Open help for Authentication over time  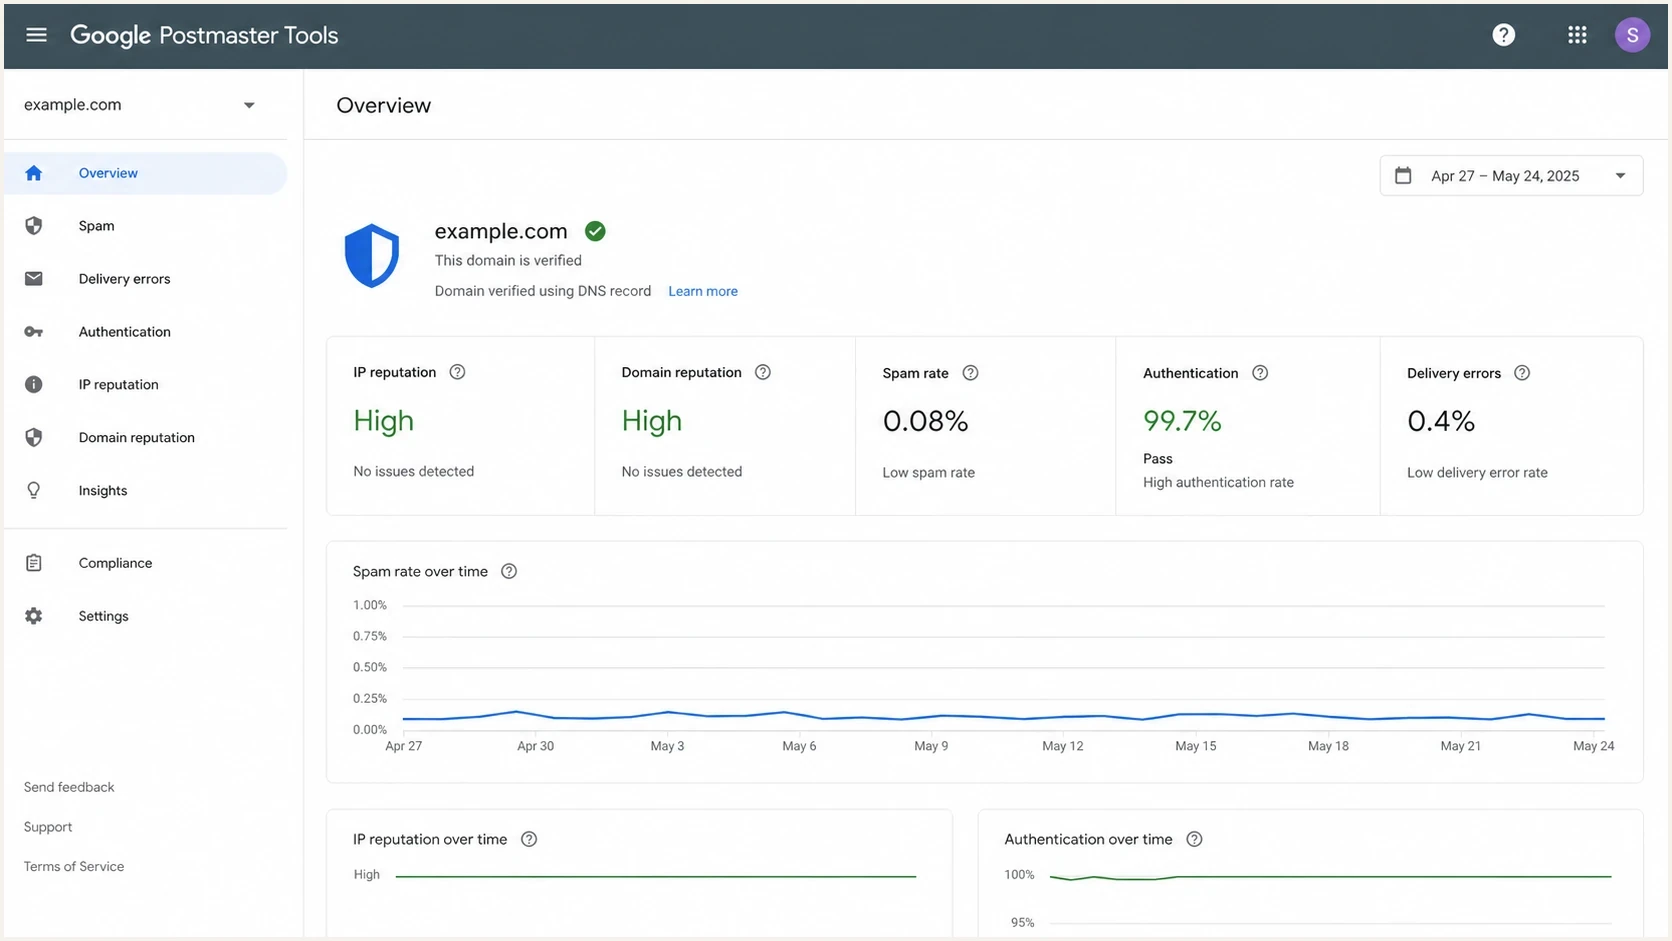pos(1194,840)
